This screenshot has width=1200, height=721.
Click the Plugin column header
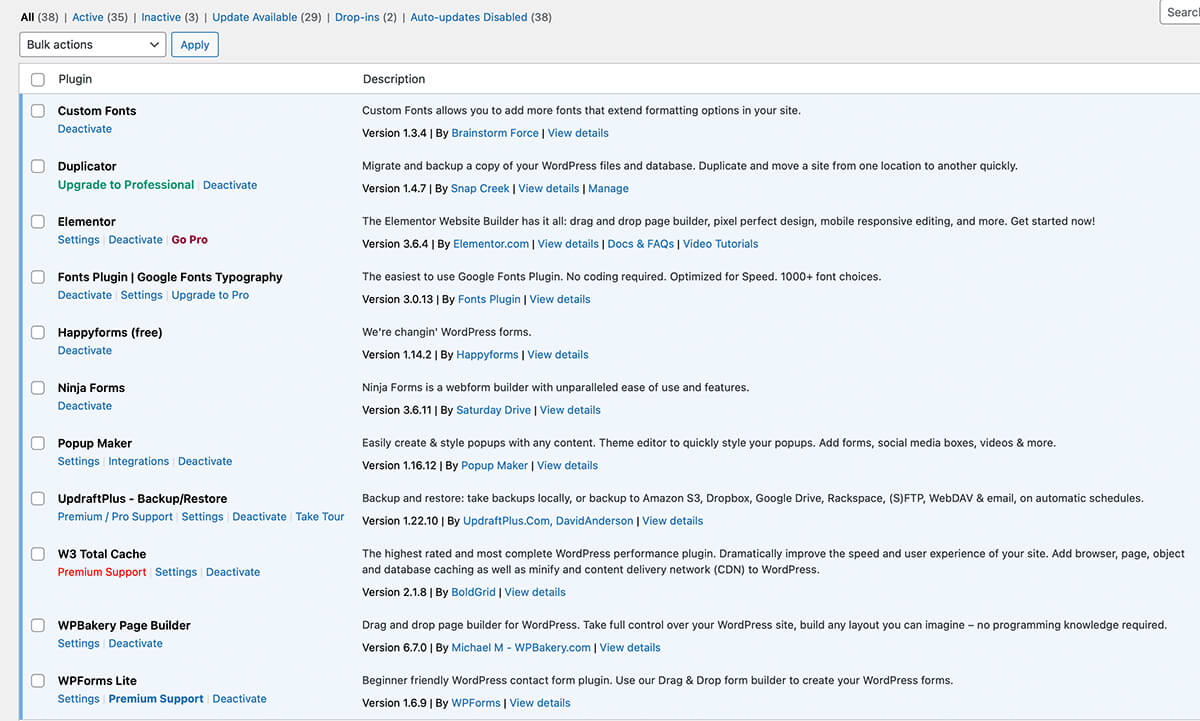75,79
